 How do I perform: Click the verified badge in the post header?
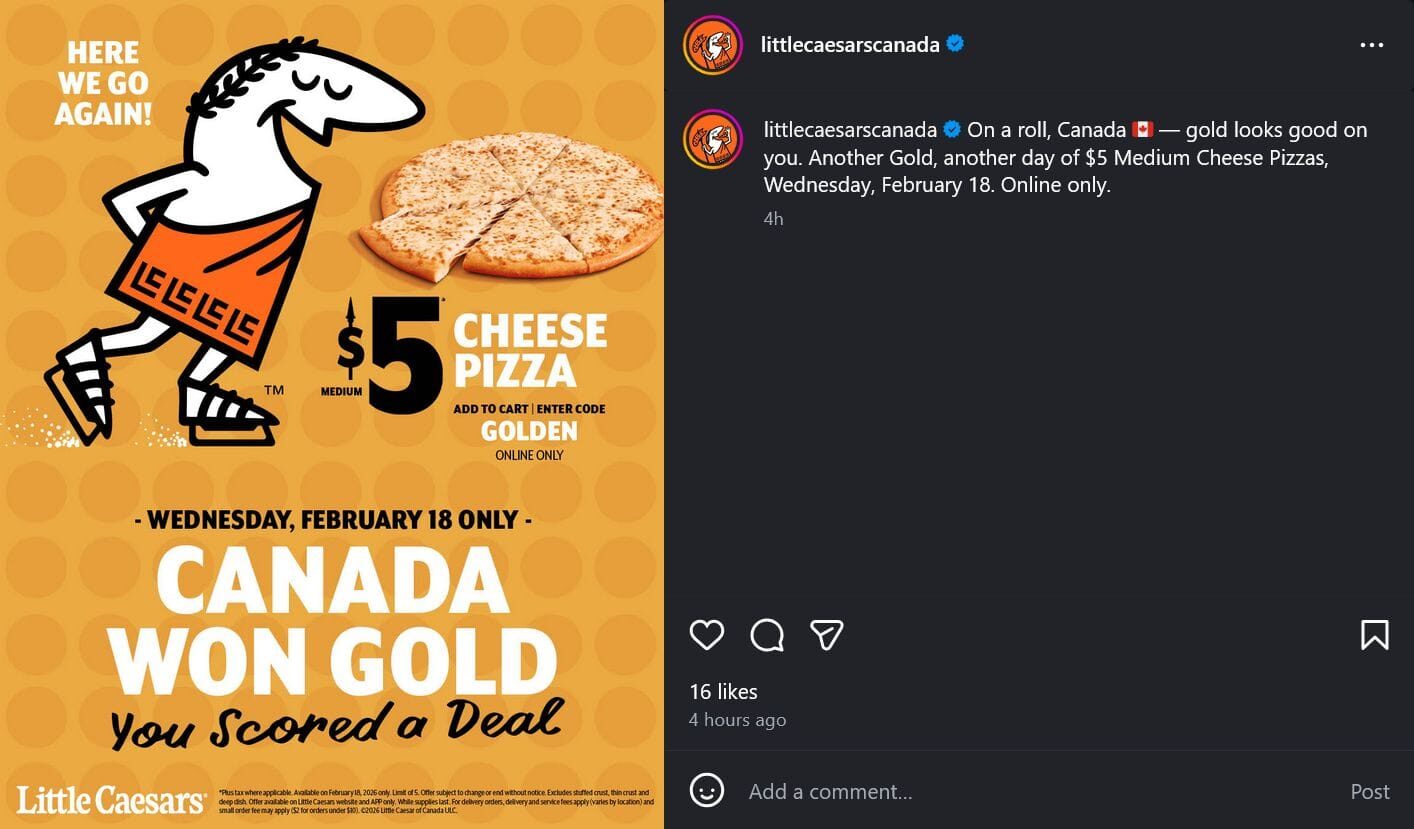[x=955, y=44]
